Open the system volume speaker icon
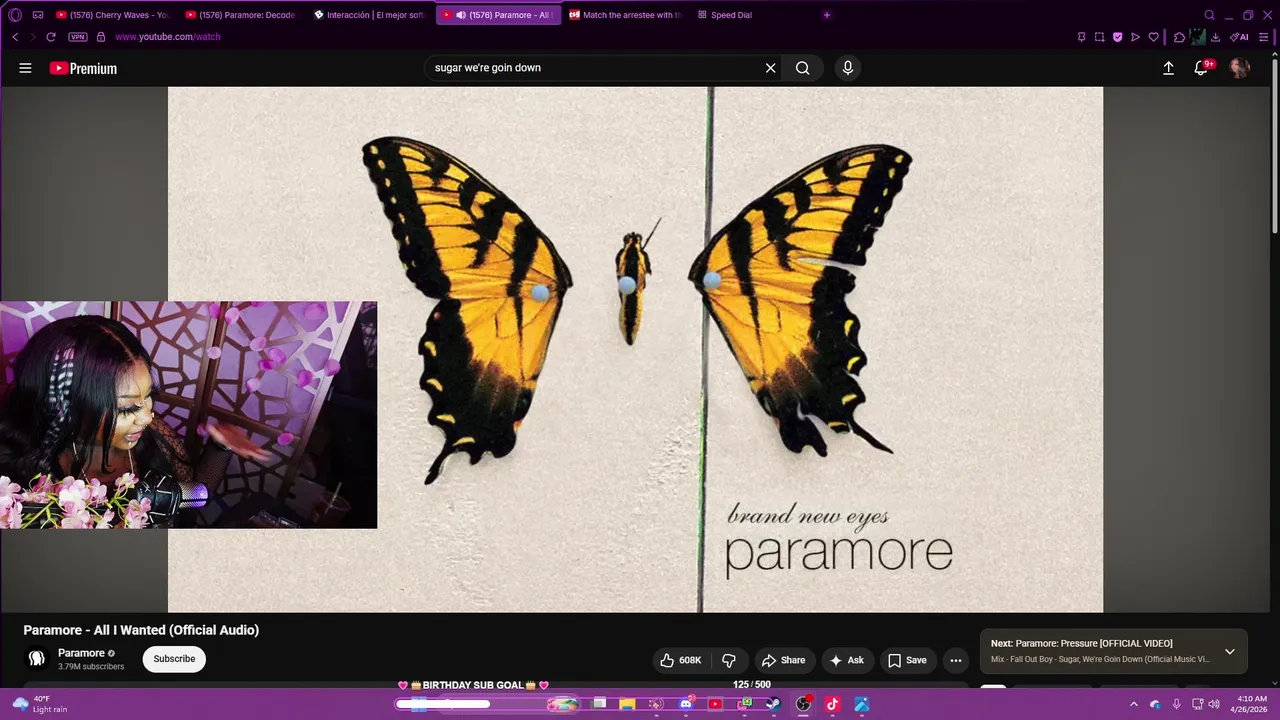The width and height of the screenshot is (1280, 720). click(1214, 704)
